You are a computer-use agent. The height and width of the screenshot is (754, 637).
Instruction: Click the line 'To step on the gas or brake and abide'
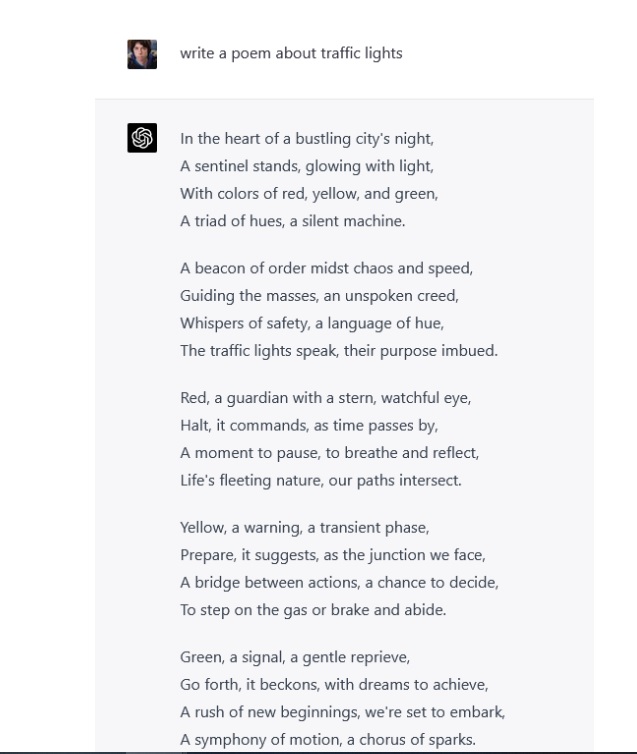pos(313,610)
